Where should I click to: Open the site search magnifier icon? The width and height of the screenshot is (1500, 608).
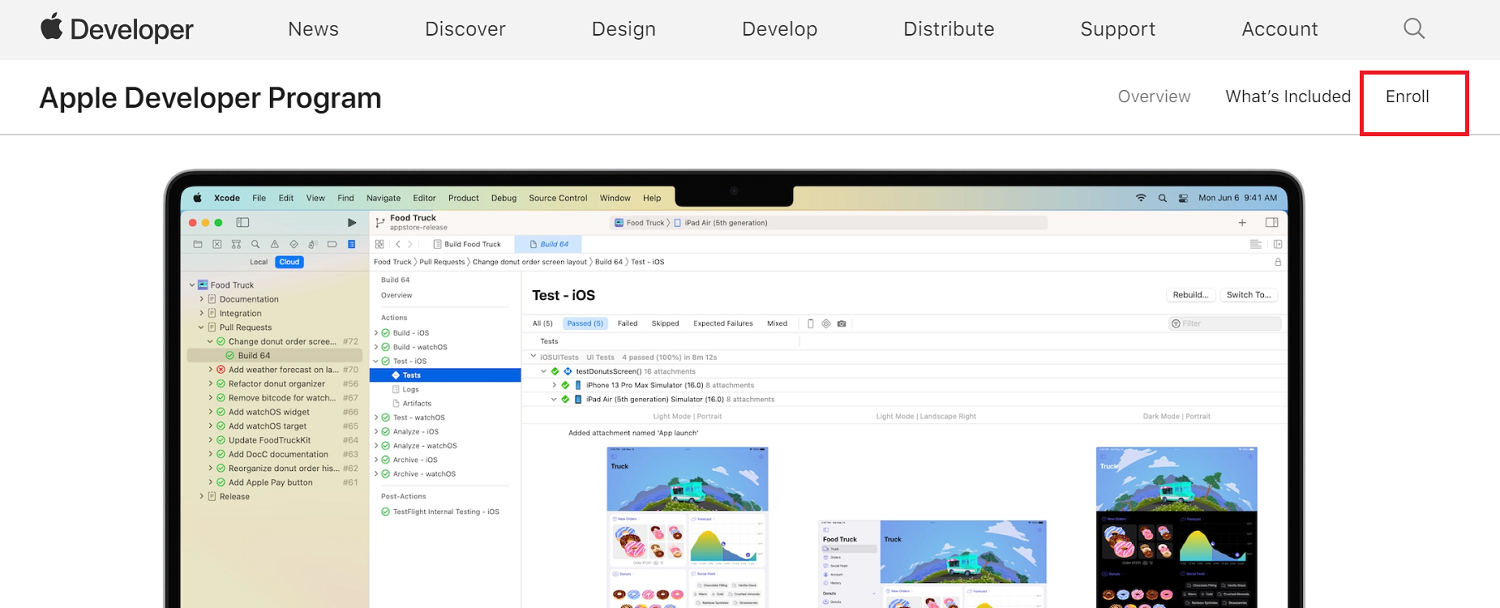(1414, 29)
